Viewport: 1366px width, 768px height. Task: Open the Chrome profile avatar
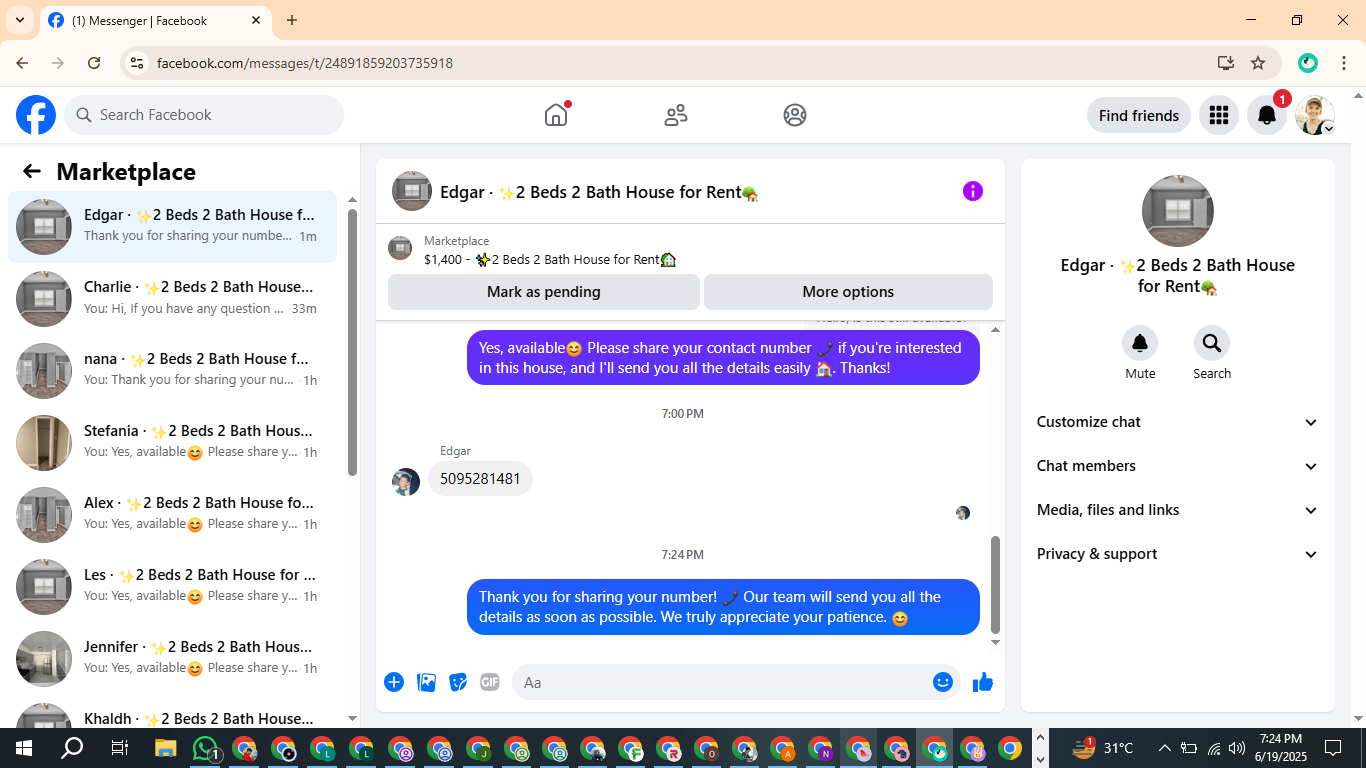(x=1308, y=63)
